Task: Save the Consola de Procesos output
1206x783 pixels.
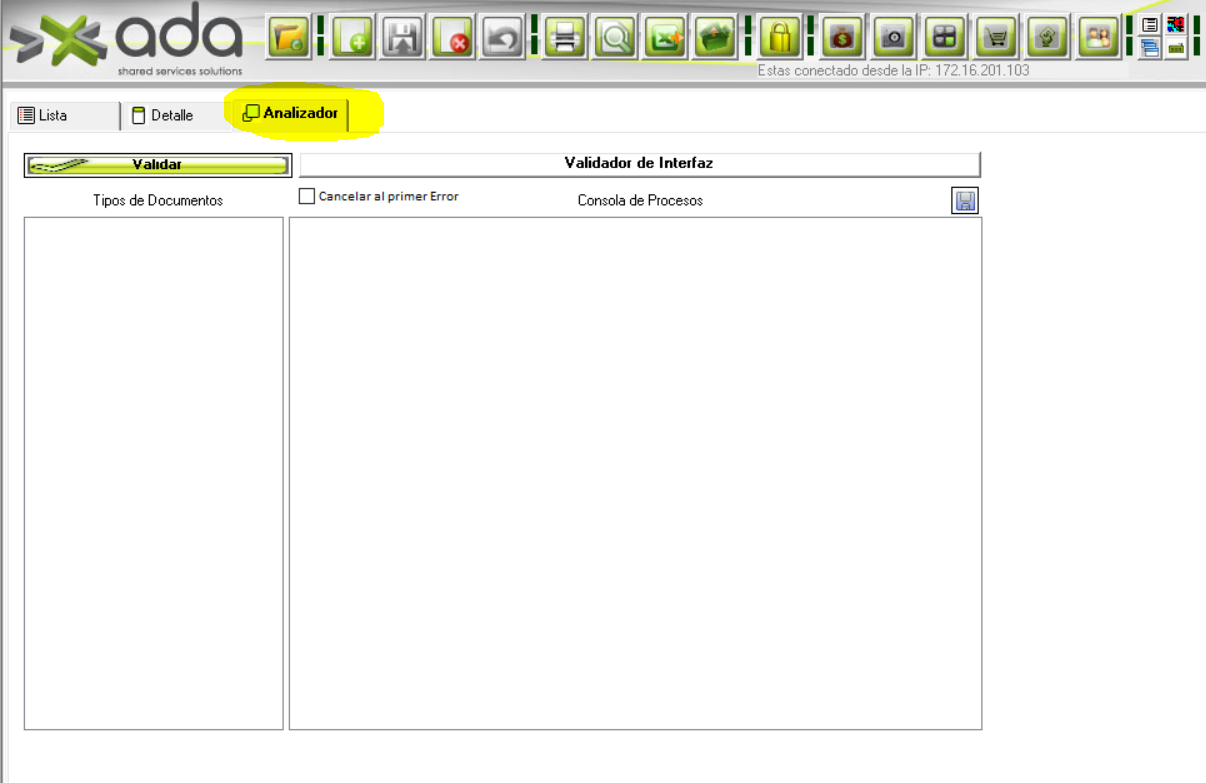Action: tap(965, 201)
